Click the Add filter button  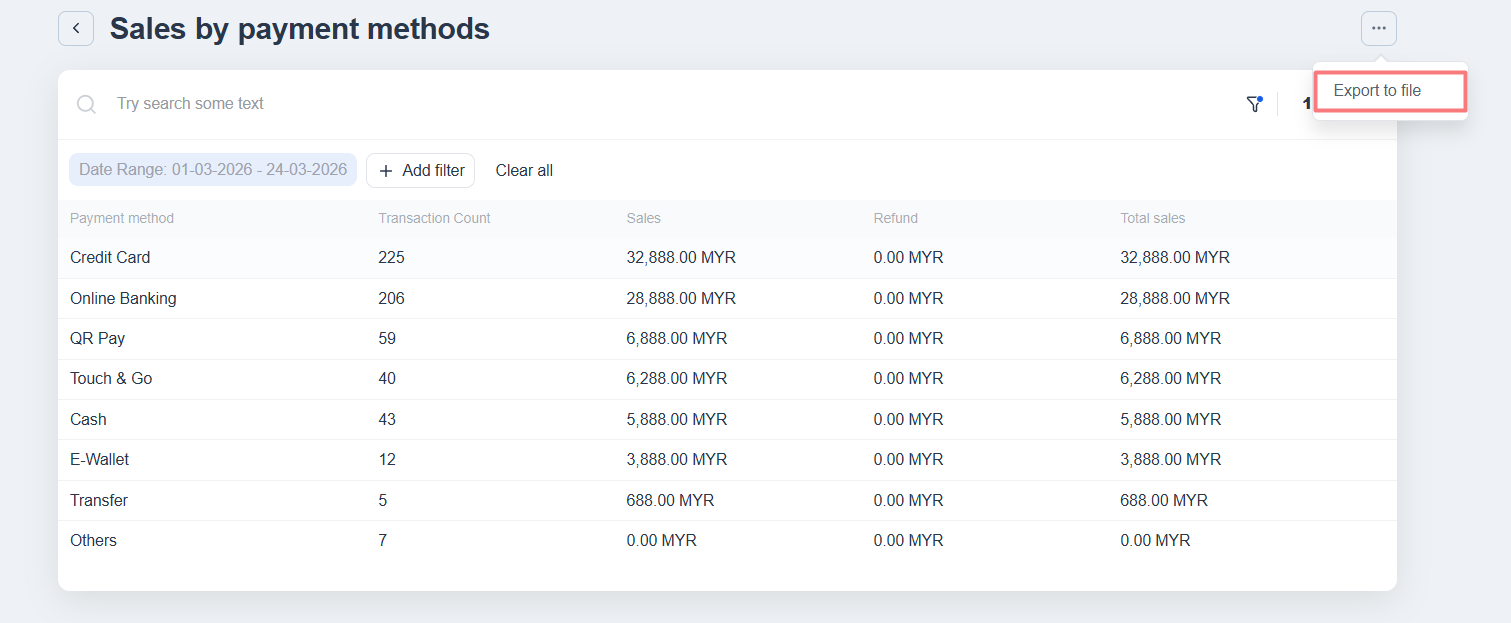point(421,170)
